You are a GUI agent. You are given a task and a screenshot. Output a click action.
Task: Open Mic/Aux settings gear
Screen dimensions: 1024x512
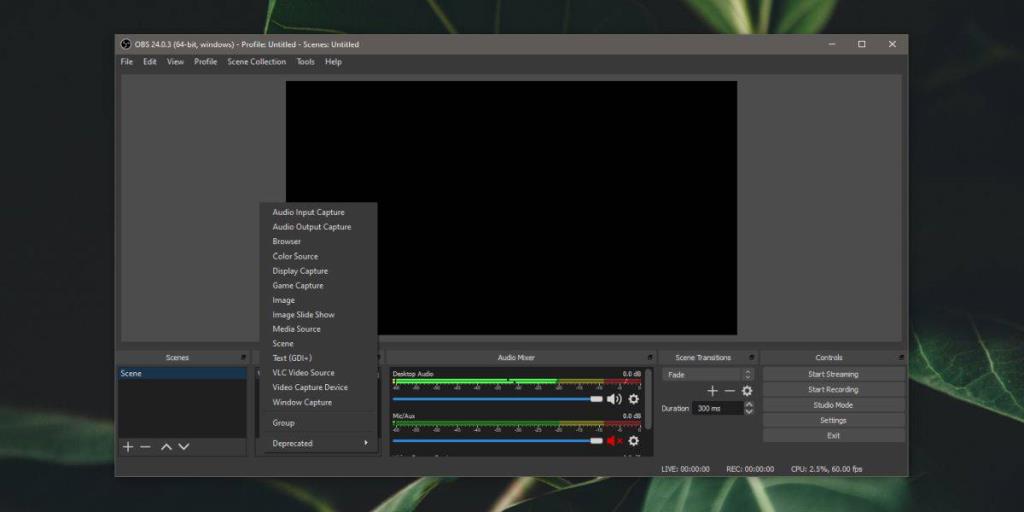click(x=633, y=441)
